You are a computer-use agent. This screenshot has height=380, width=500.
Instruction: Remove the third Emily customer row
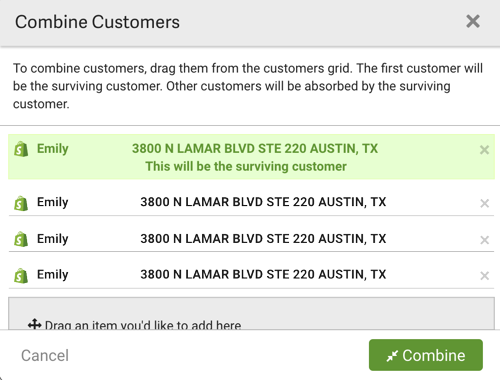click(x=484, y=240)
